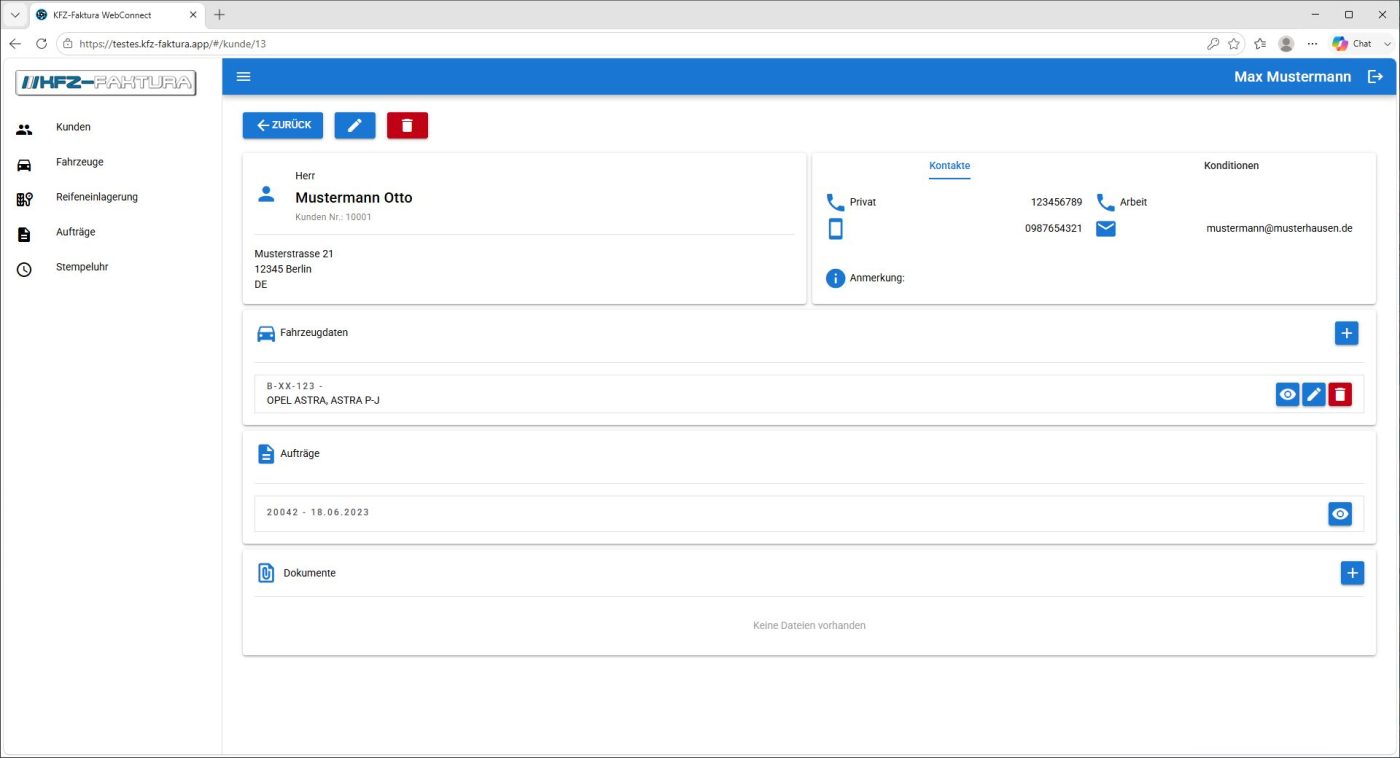Reload the page with browser refresh button

click(41, 44)
